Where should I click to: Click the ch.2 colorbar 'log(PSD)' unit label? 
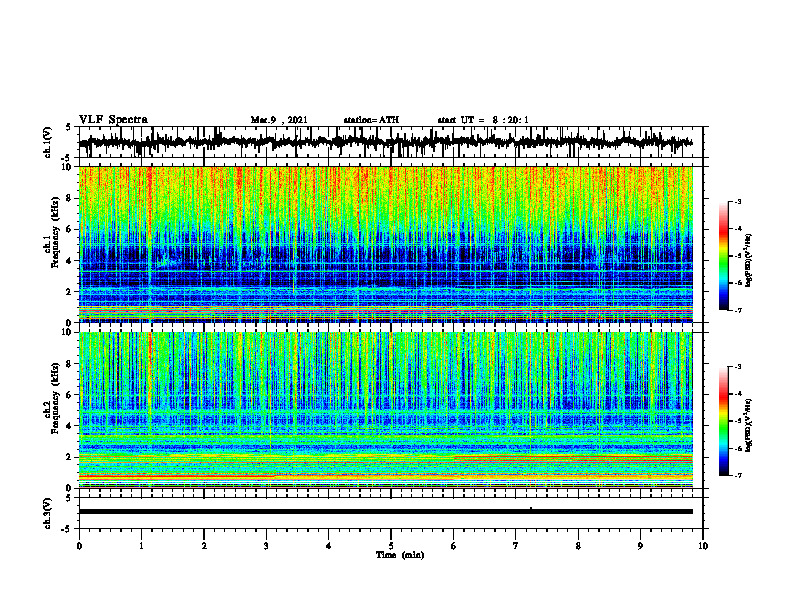click(749, 426)
